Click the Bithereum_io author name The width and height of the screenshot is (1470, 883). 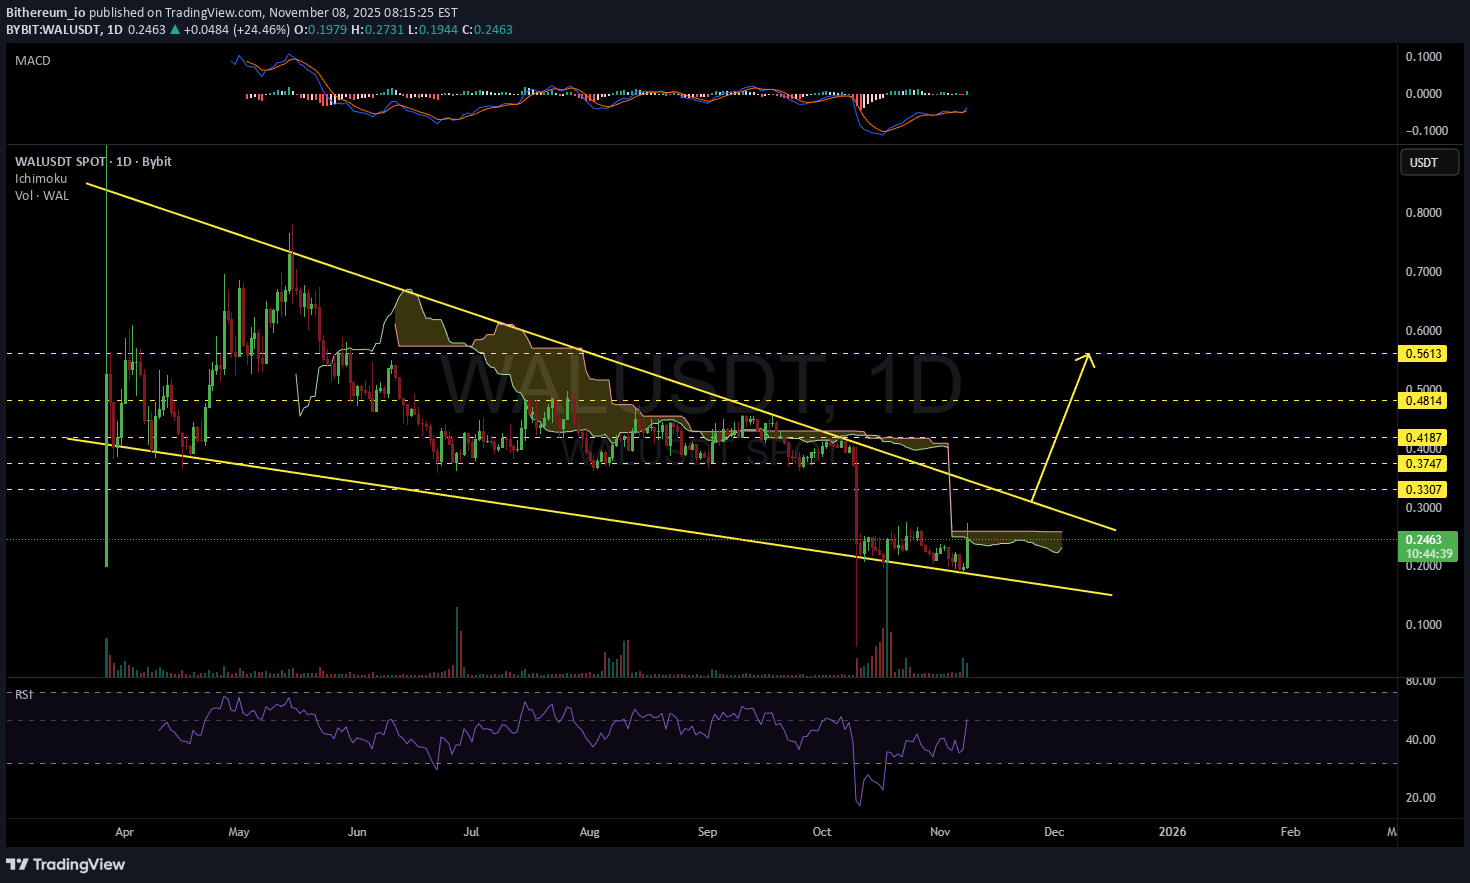[45, 13]
